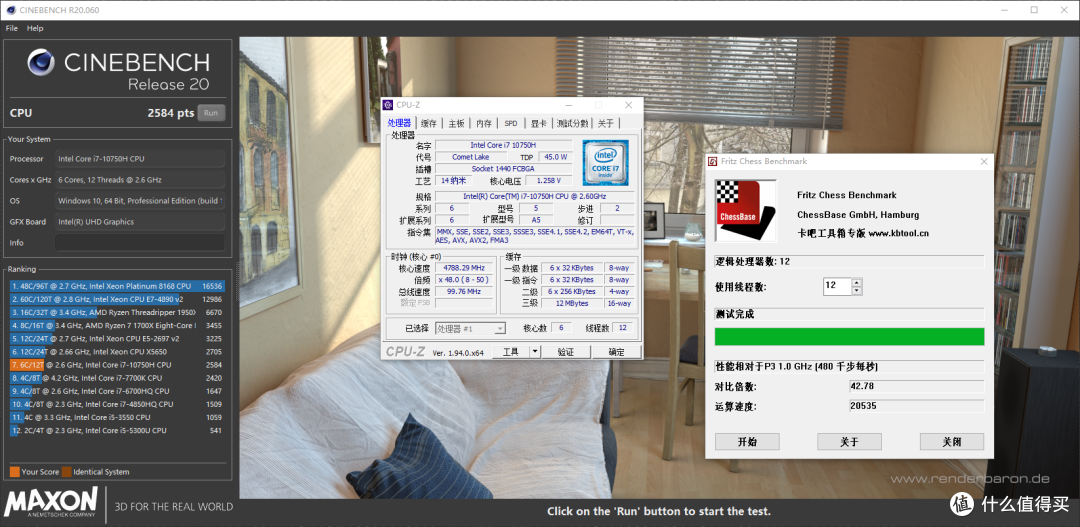Switch to the SPD tab in CPU-Z
1080x527 pixels.
(510, 123)
